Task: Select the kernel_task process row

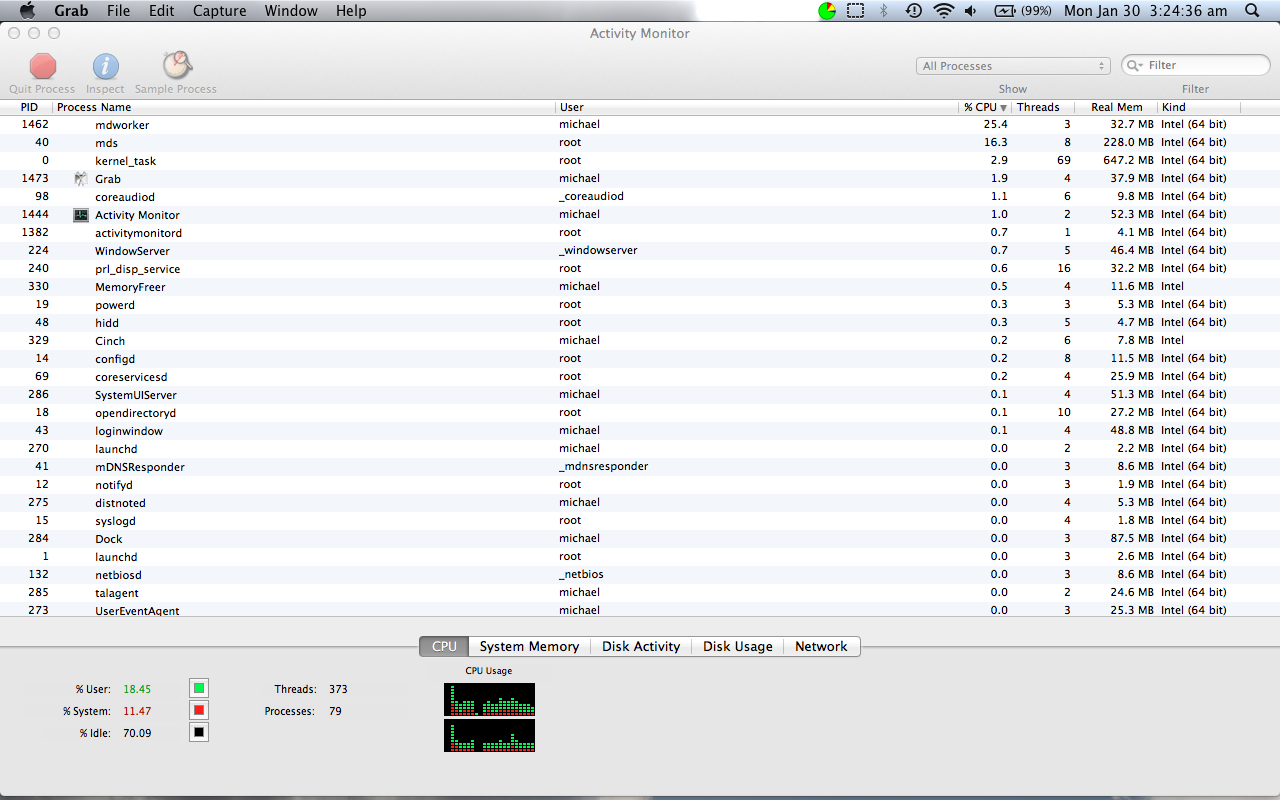Action: (x=640, y=161)
